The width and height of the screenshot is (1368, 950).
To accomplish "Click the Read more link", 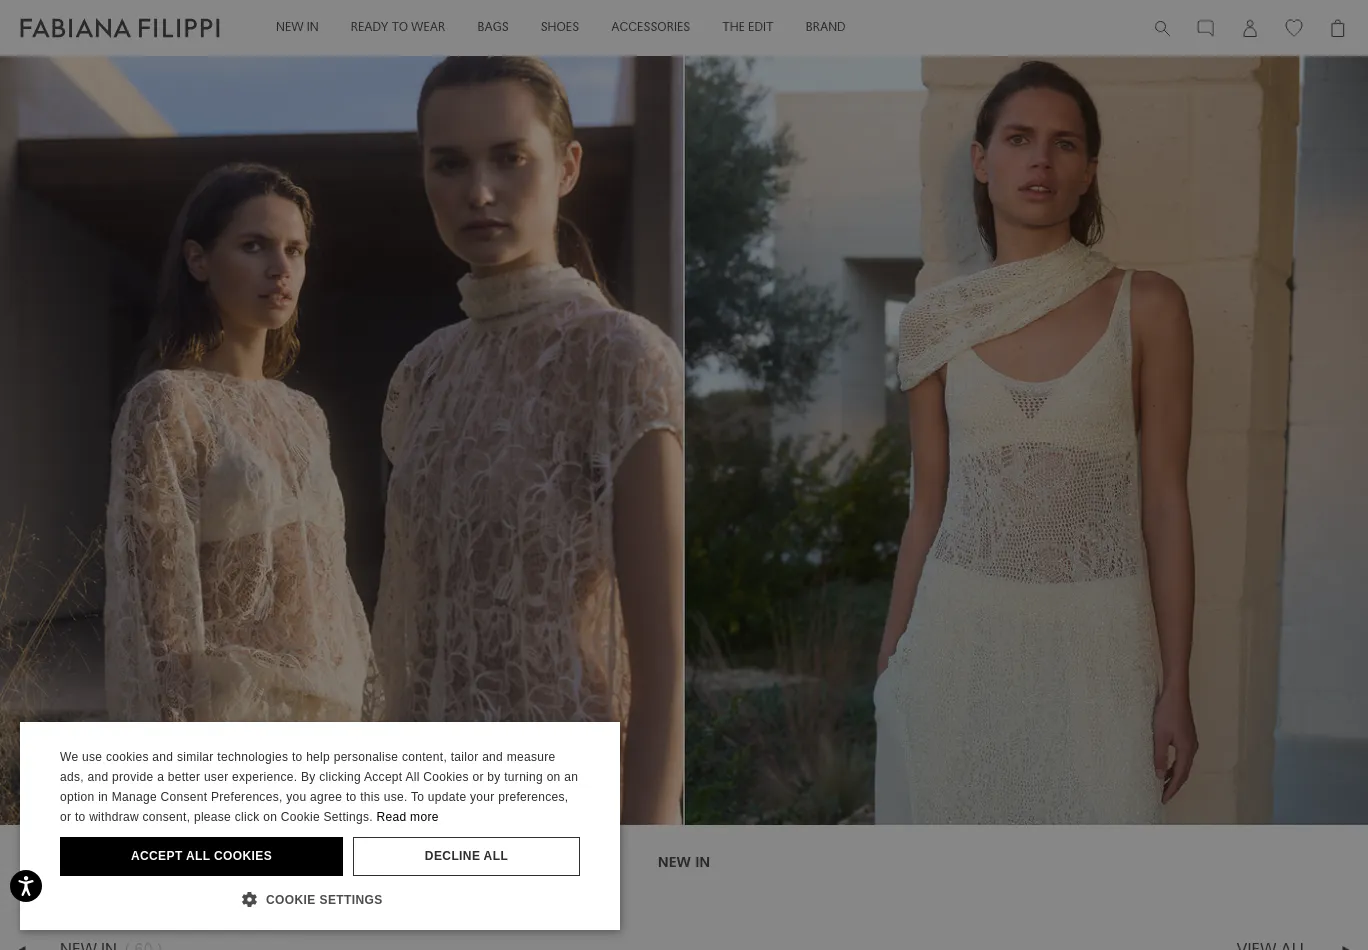I will point(407,817).
